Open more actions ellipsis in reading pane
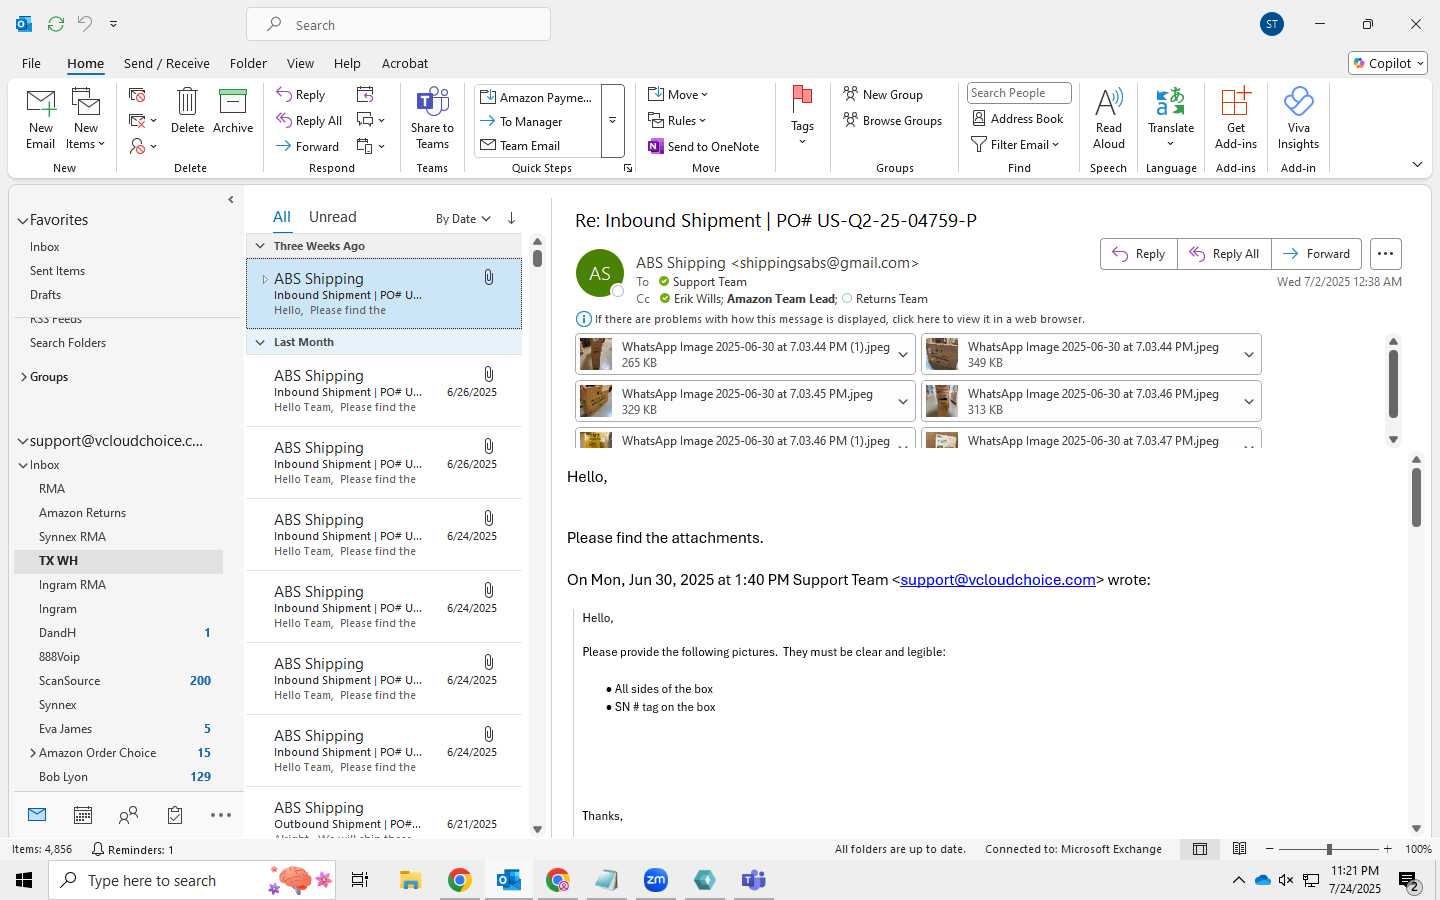 pos(1385,254)
